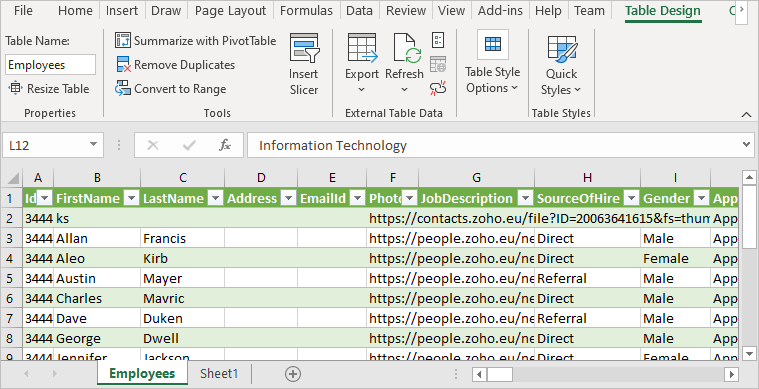Click Resize Table
Image resolution: width=759 pixels, height=389 pixels.
(49, 89)
